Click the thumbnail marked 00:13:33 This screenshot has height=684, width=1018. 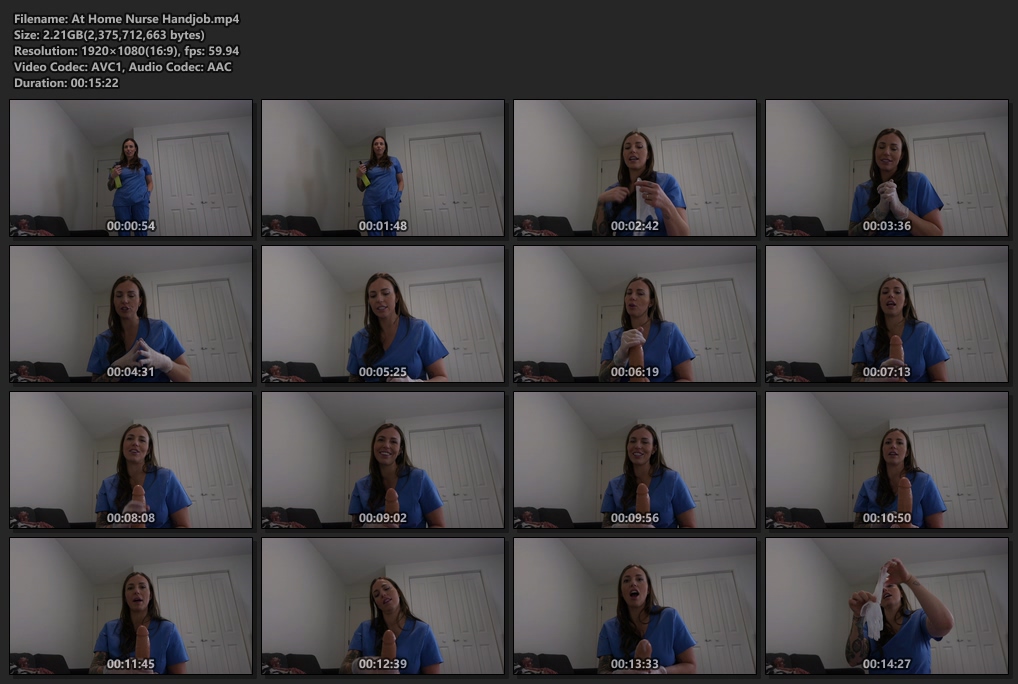point(635,606)
